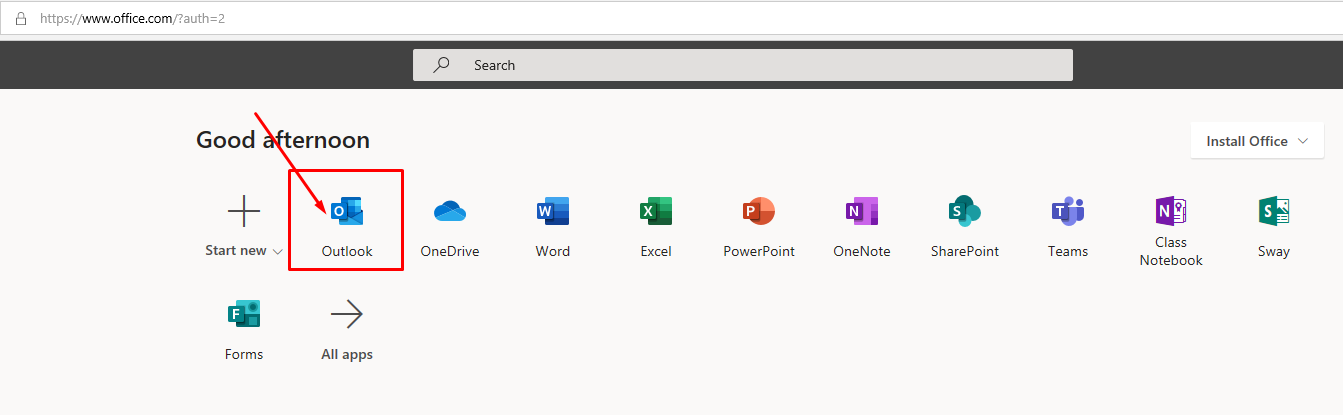Viewport: 1343px width, 415px height.
Task: Launch the Sway app
Action: click(1274, 212)
